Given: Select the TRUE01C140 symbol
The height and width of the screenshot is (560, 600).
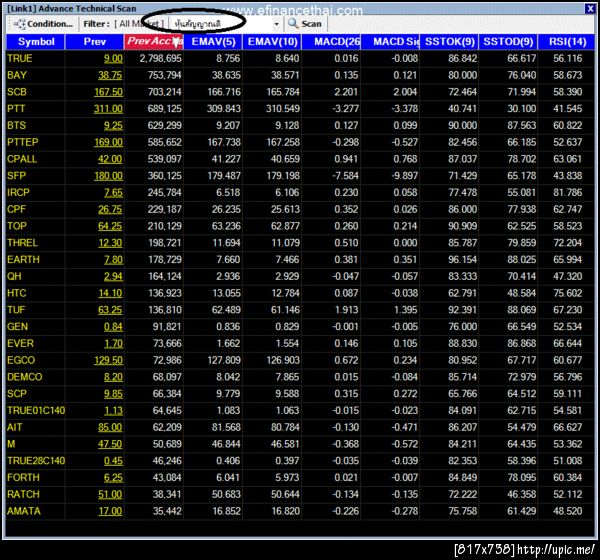Looking at the screenshot, I should click(x=36, y=411).
